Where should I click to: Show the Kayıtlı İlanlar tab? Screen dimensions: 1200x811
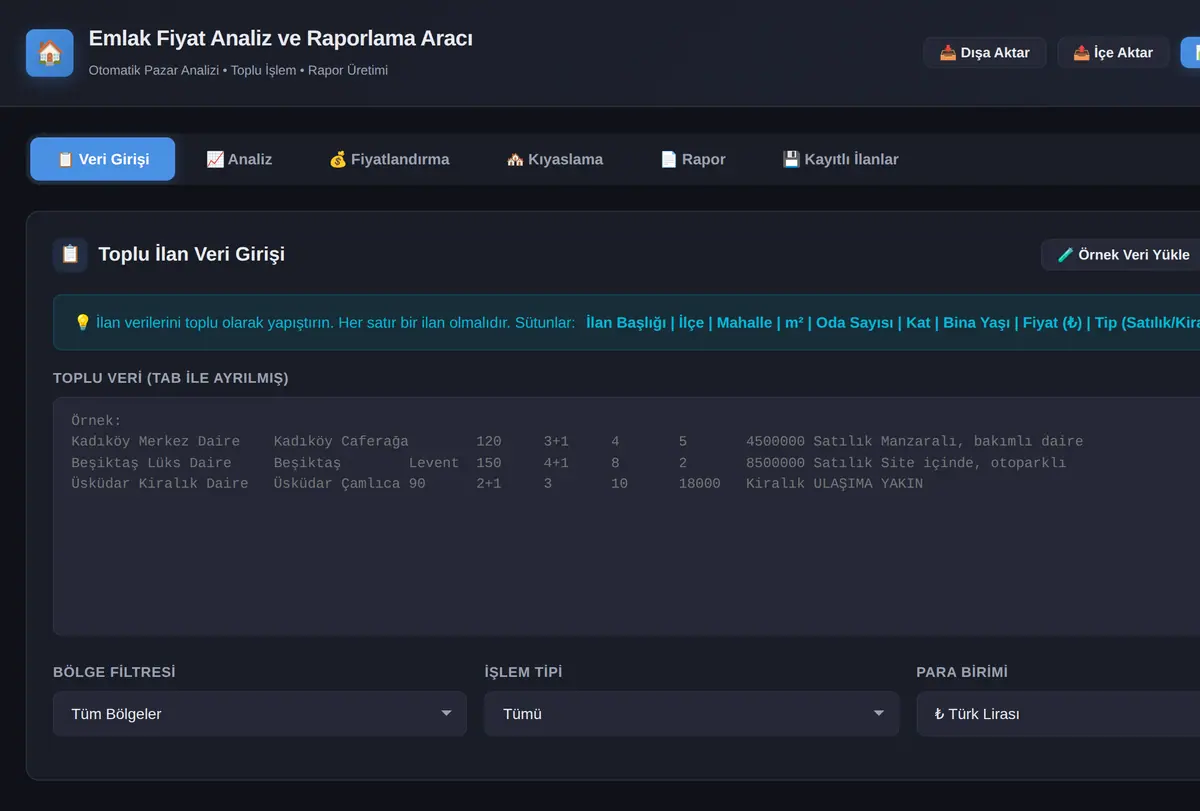840,159
